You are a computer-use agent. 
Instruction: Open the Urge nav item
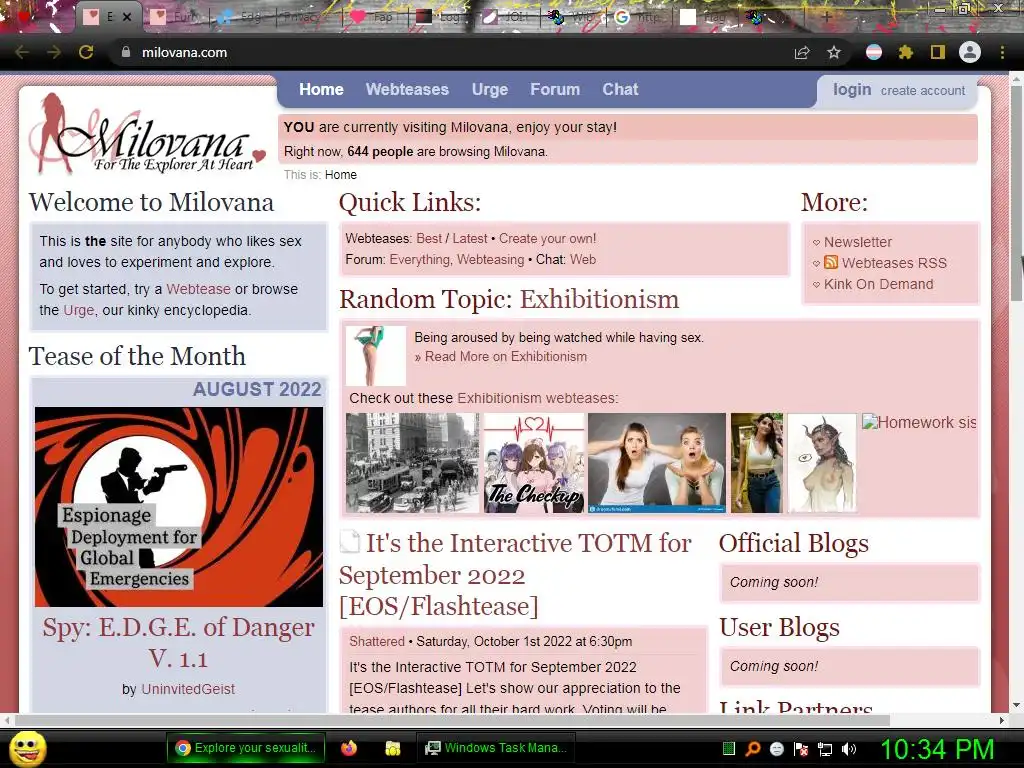[490, 89]
